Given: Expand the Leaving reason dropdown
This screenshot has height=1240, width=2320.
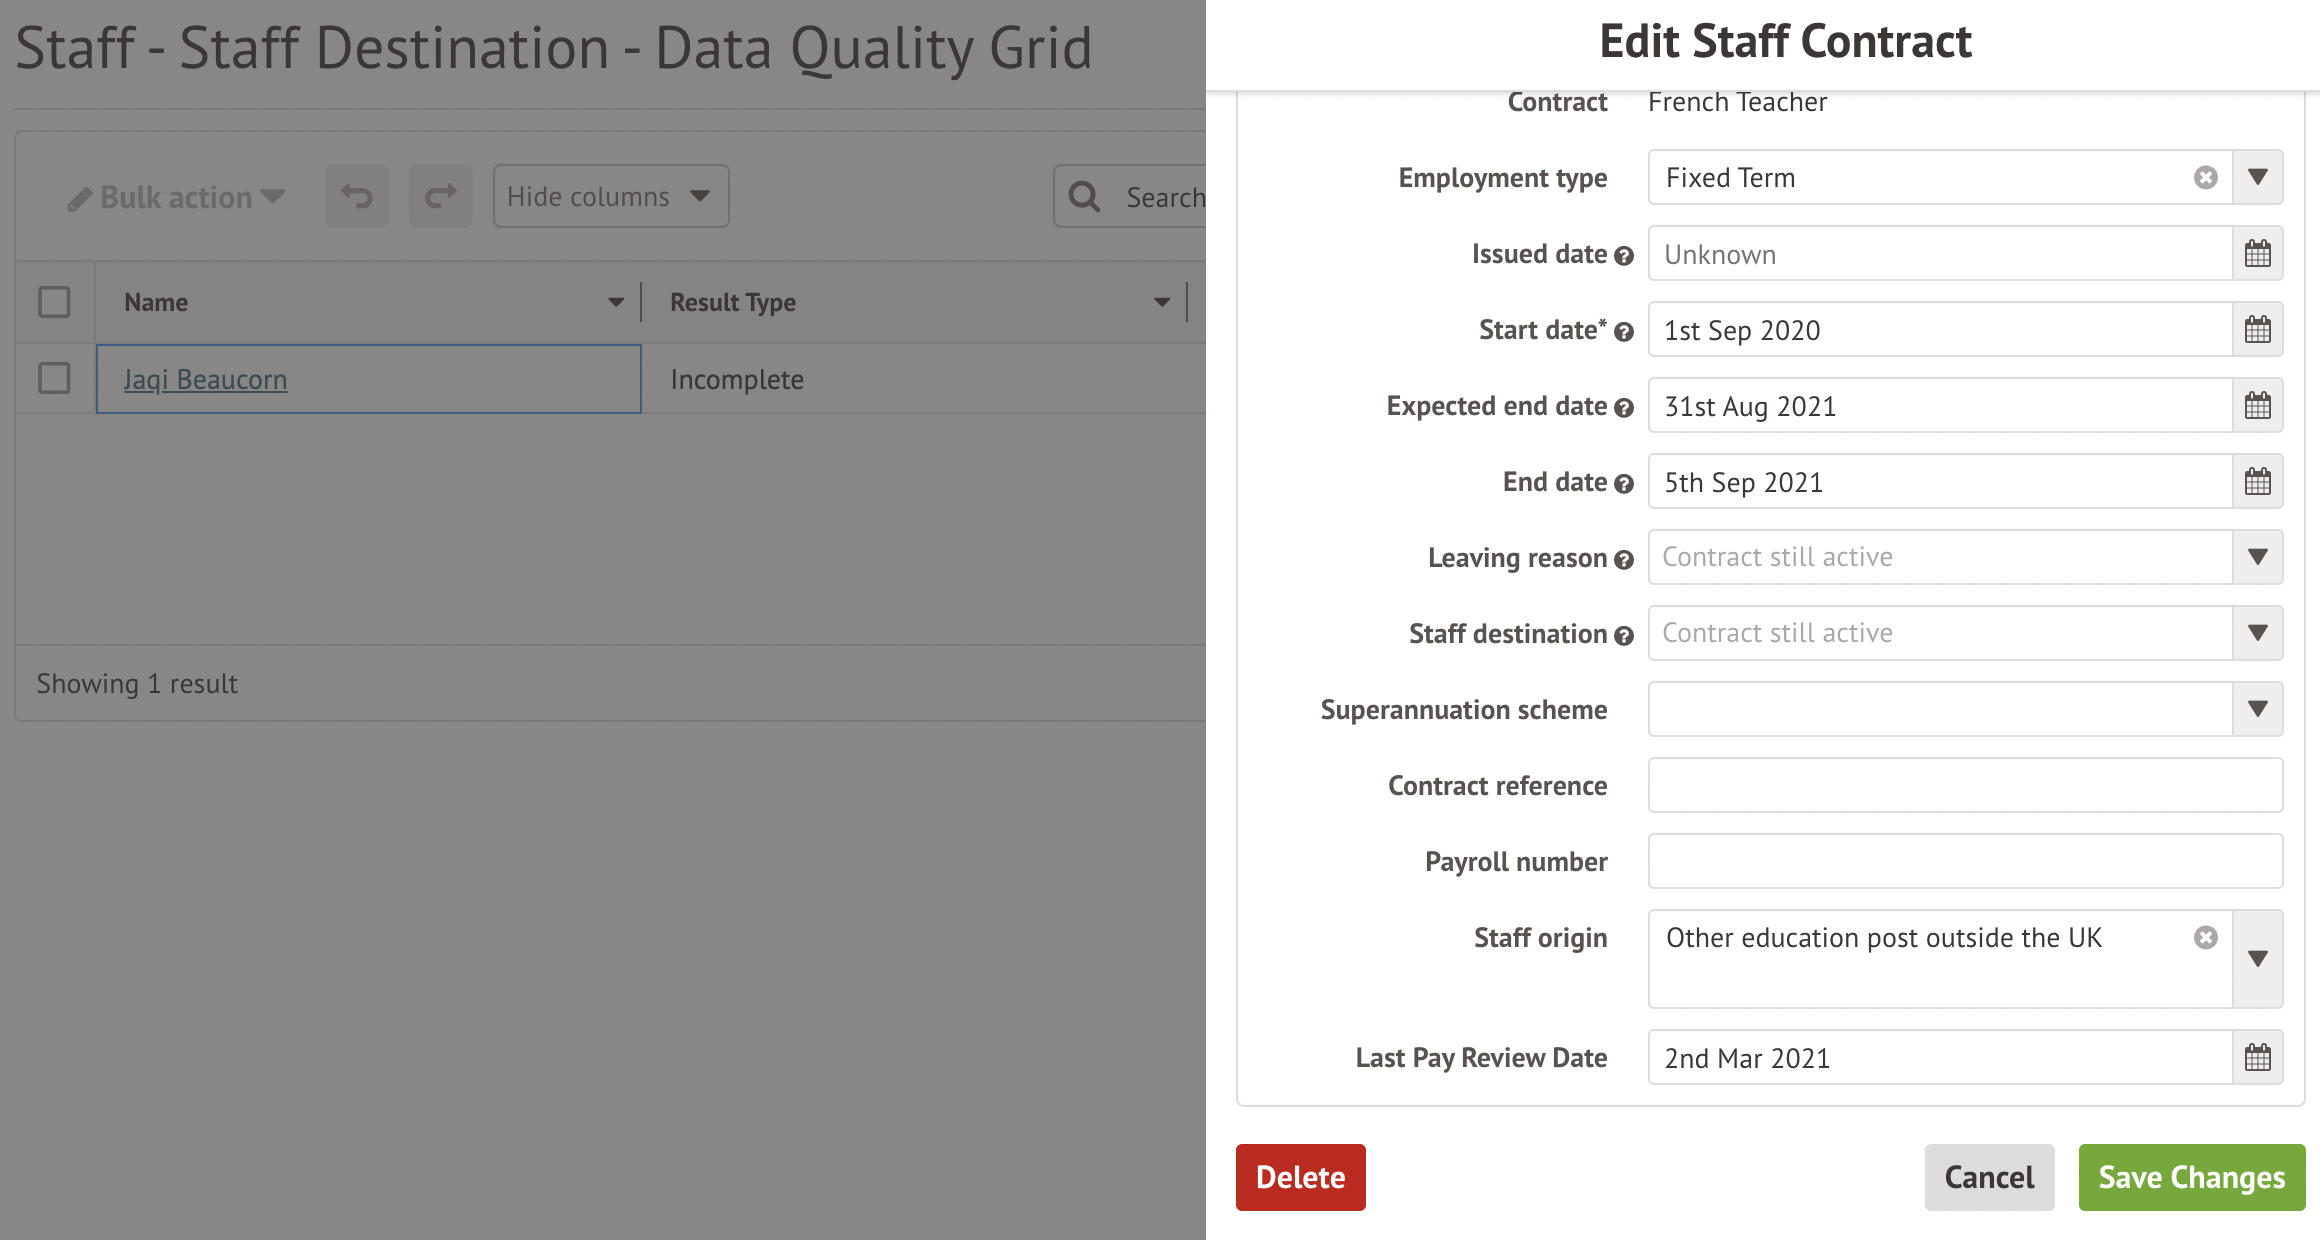Looking at the screenshot, I should [2257, 558].
